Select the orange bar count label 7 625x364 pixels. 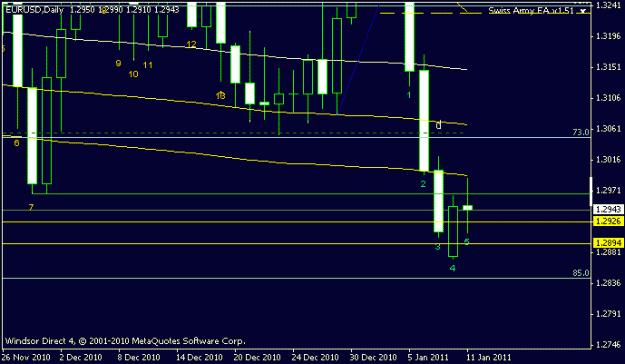(x=31, y=207)
